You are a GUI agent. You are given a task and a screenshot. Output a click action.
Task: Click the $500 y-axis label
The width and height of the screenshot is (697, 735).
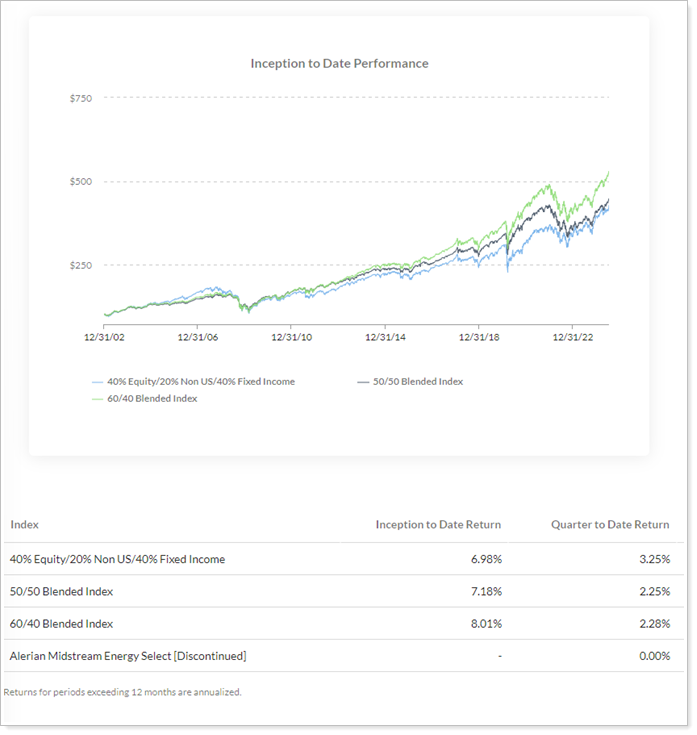[81, 182]
